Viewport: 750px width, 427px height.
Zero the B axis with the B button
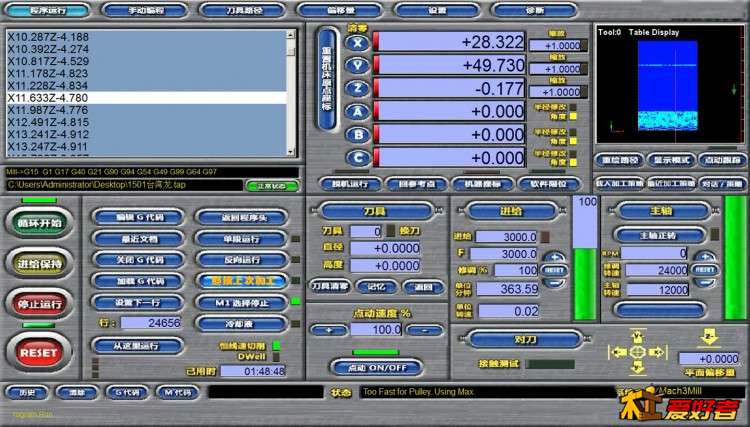click(x=357, y=135)
